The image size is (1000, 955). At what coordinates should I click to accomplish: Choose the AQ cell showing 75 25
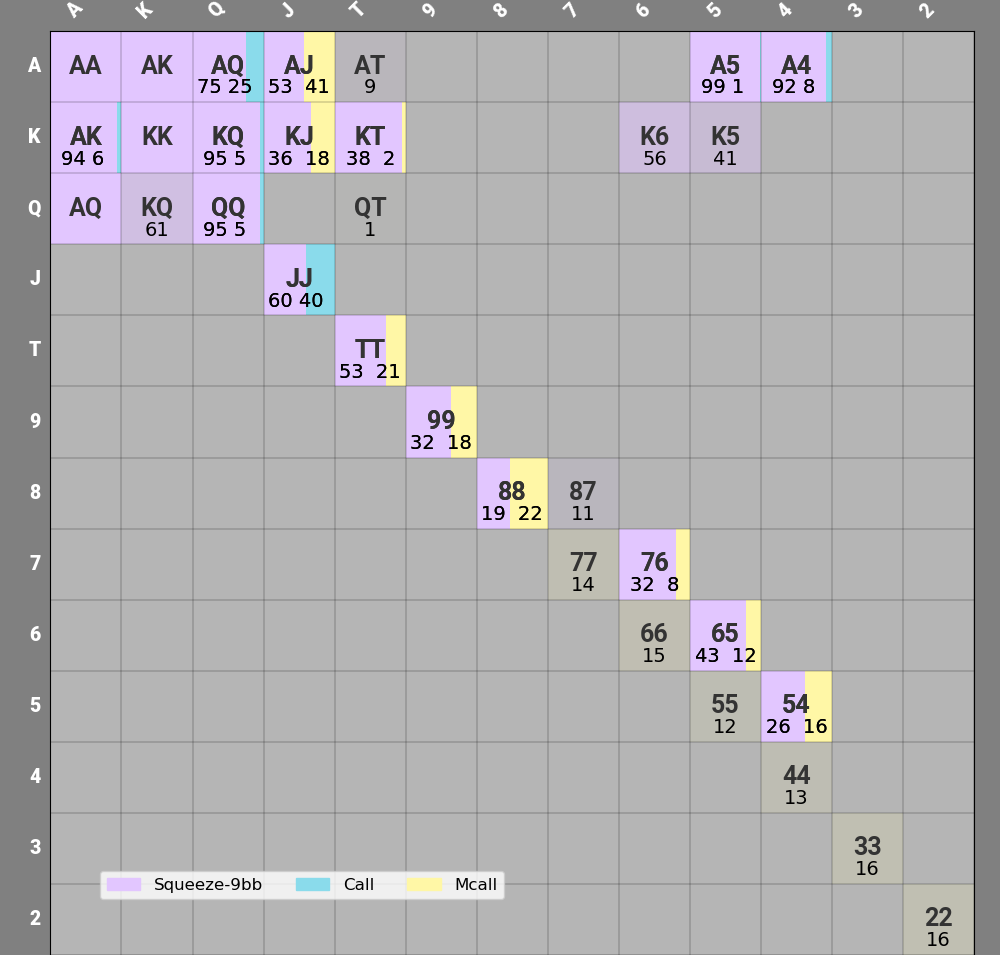[x=228, y=67]
